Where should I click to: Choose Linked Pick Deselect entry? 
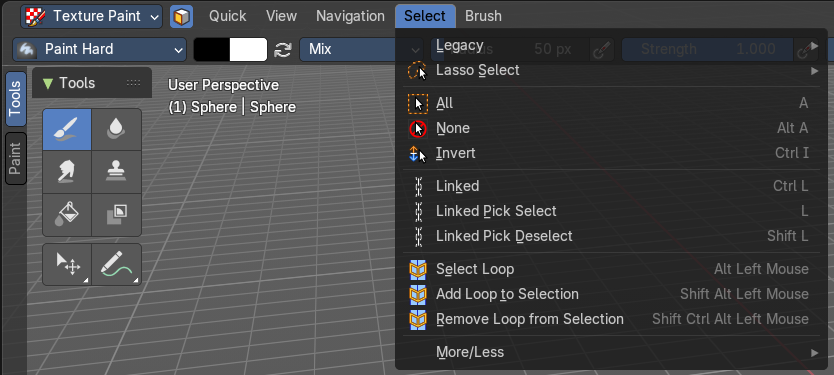(x=612, y=236)
